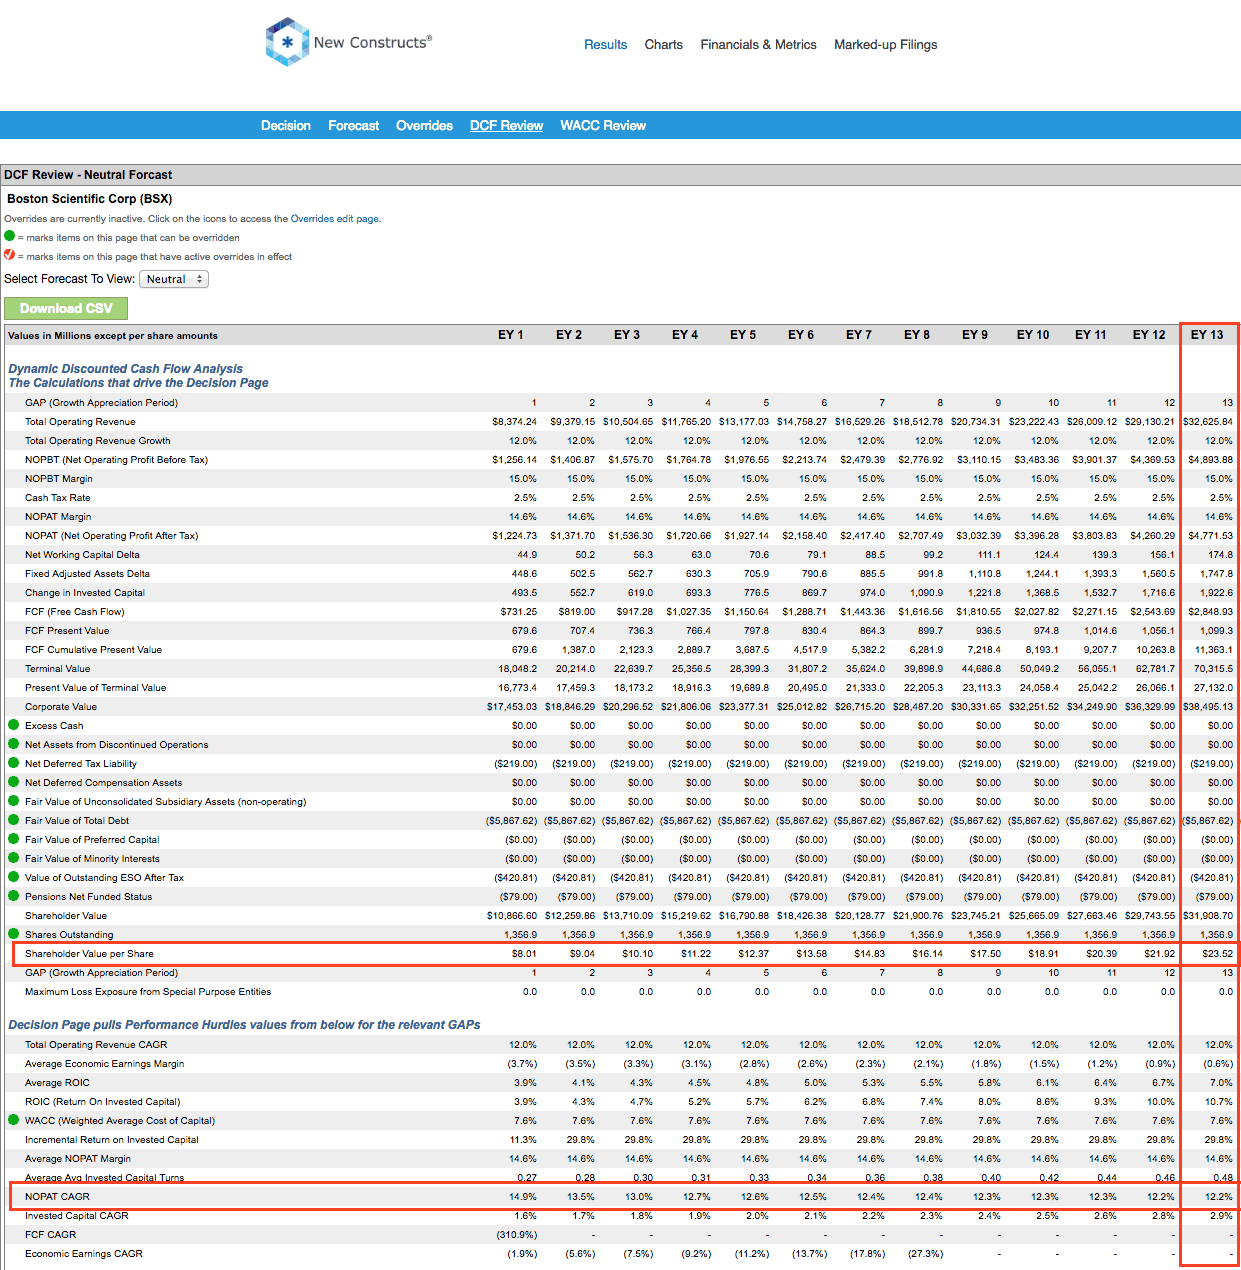Click NOPAT CAGR EY 1 value 14.9%
The width and height of the screenshot is (1241, 1270).
point(523,1196)
